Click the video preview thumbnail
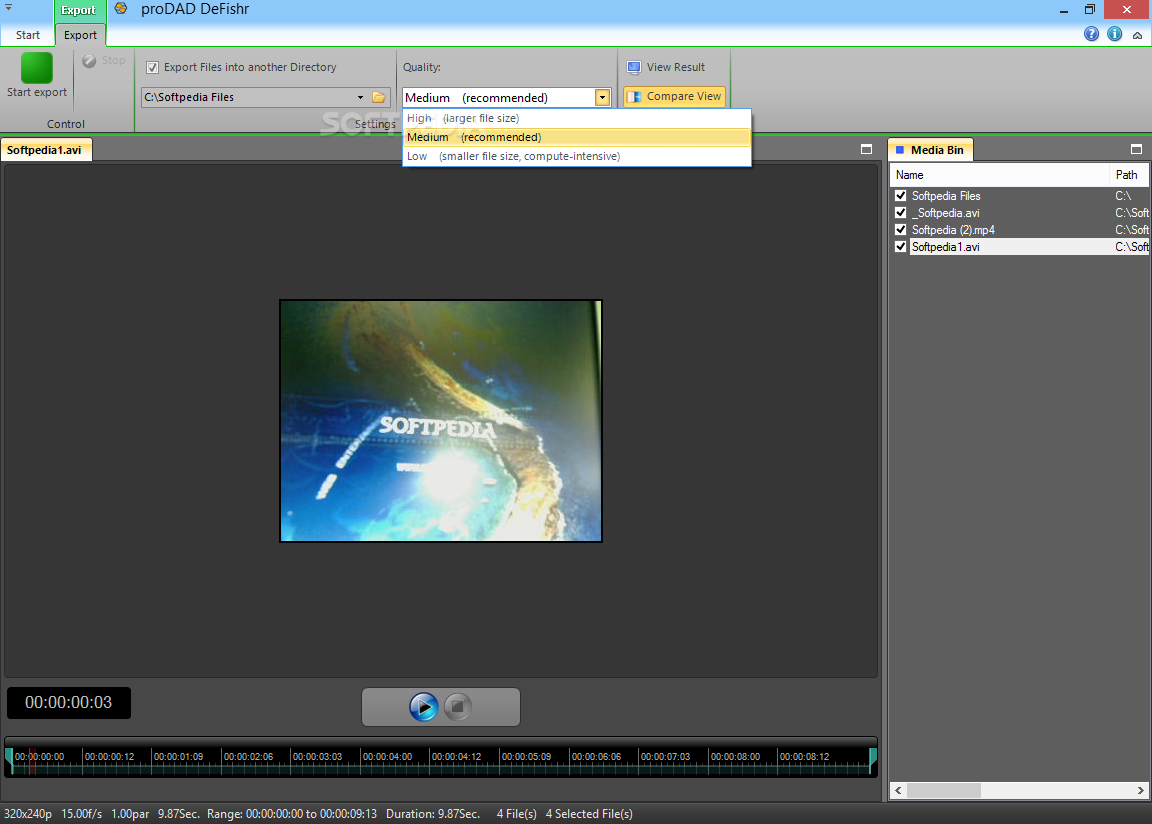The width and height of the screenshot is (1152, 824). coord(441,421)
